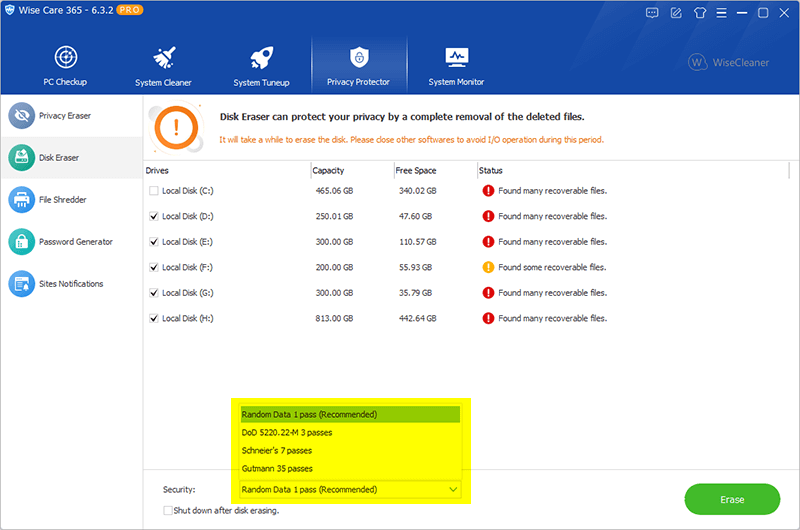Click 'Found some recoverable files.' status text

click(x=552, y=267)
